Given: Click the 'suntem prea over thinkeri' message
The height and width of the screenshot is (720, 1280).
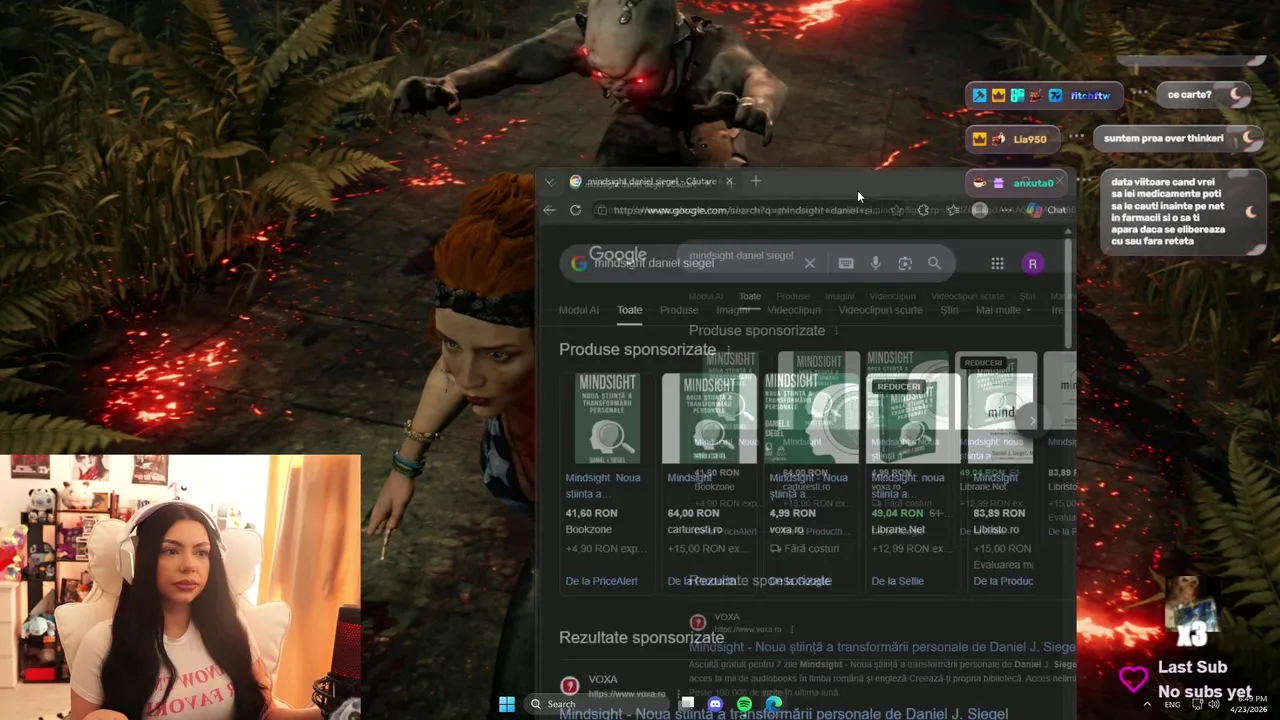Looking at the screenshot, I should tap(1164, 138).
